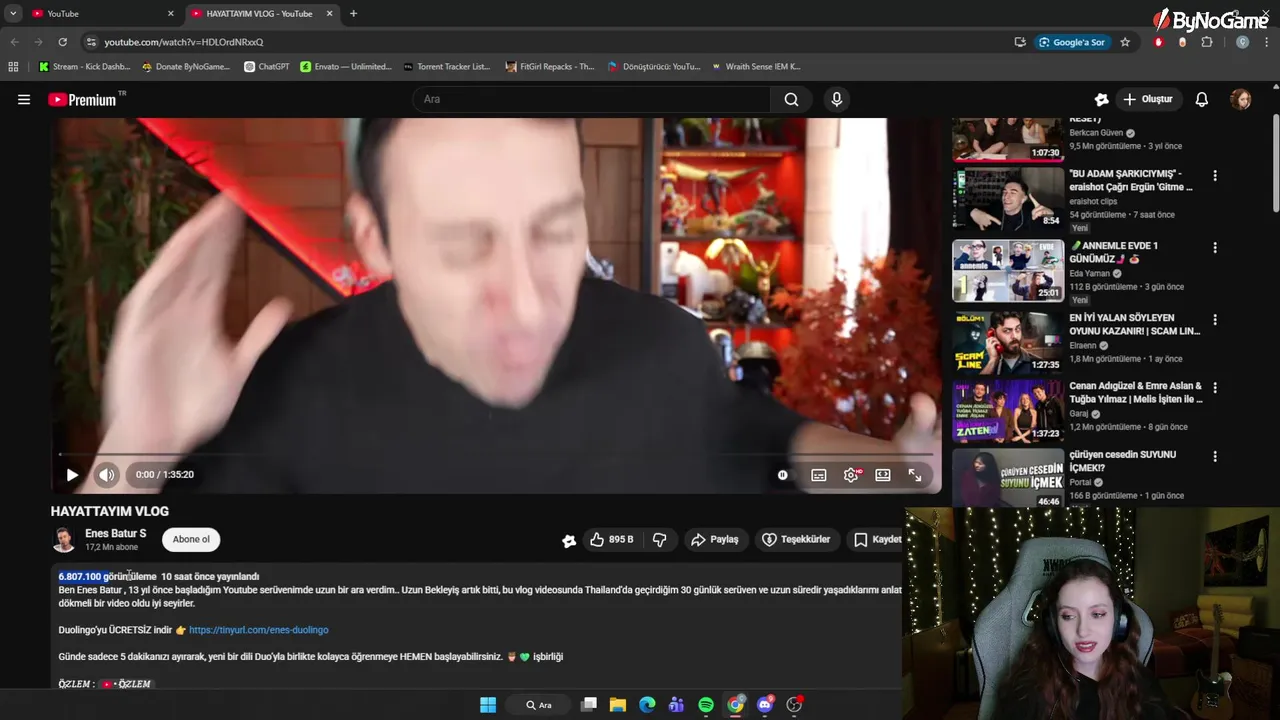Close the HAYATTAYIM VLOG tab

[x=329, y=14]
